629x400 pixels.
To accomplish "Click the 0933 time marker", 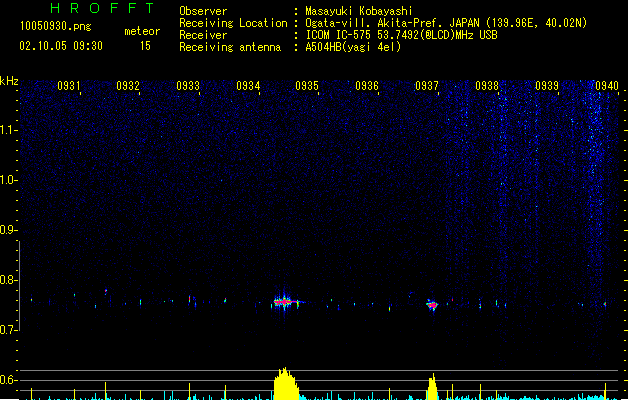I will (188, 86).
